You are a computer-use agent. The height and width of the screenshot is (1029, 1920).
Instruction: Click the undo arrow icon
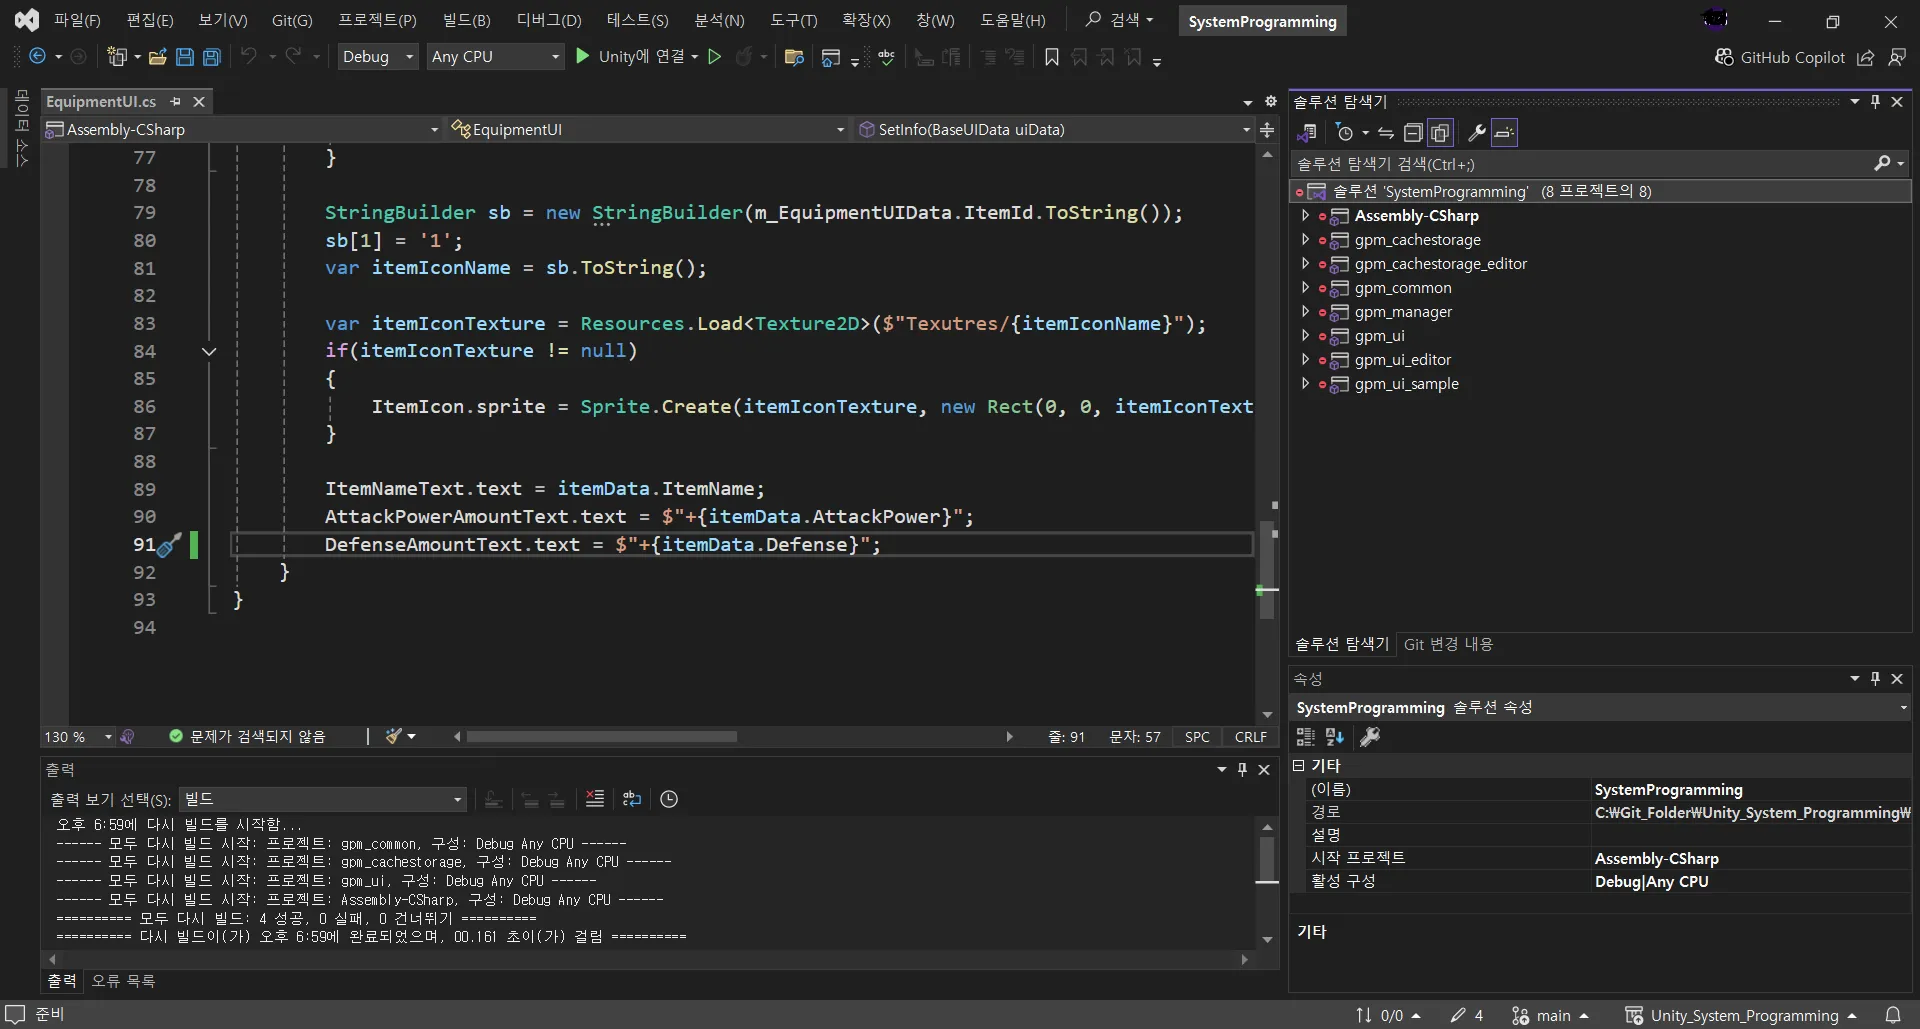(x=249, y=57)
